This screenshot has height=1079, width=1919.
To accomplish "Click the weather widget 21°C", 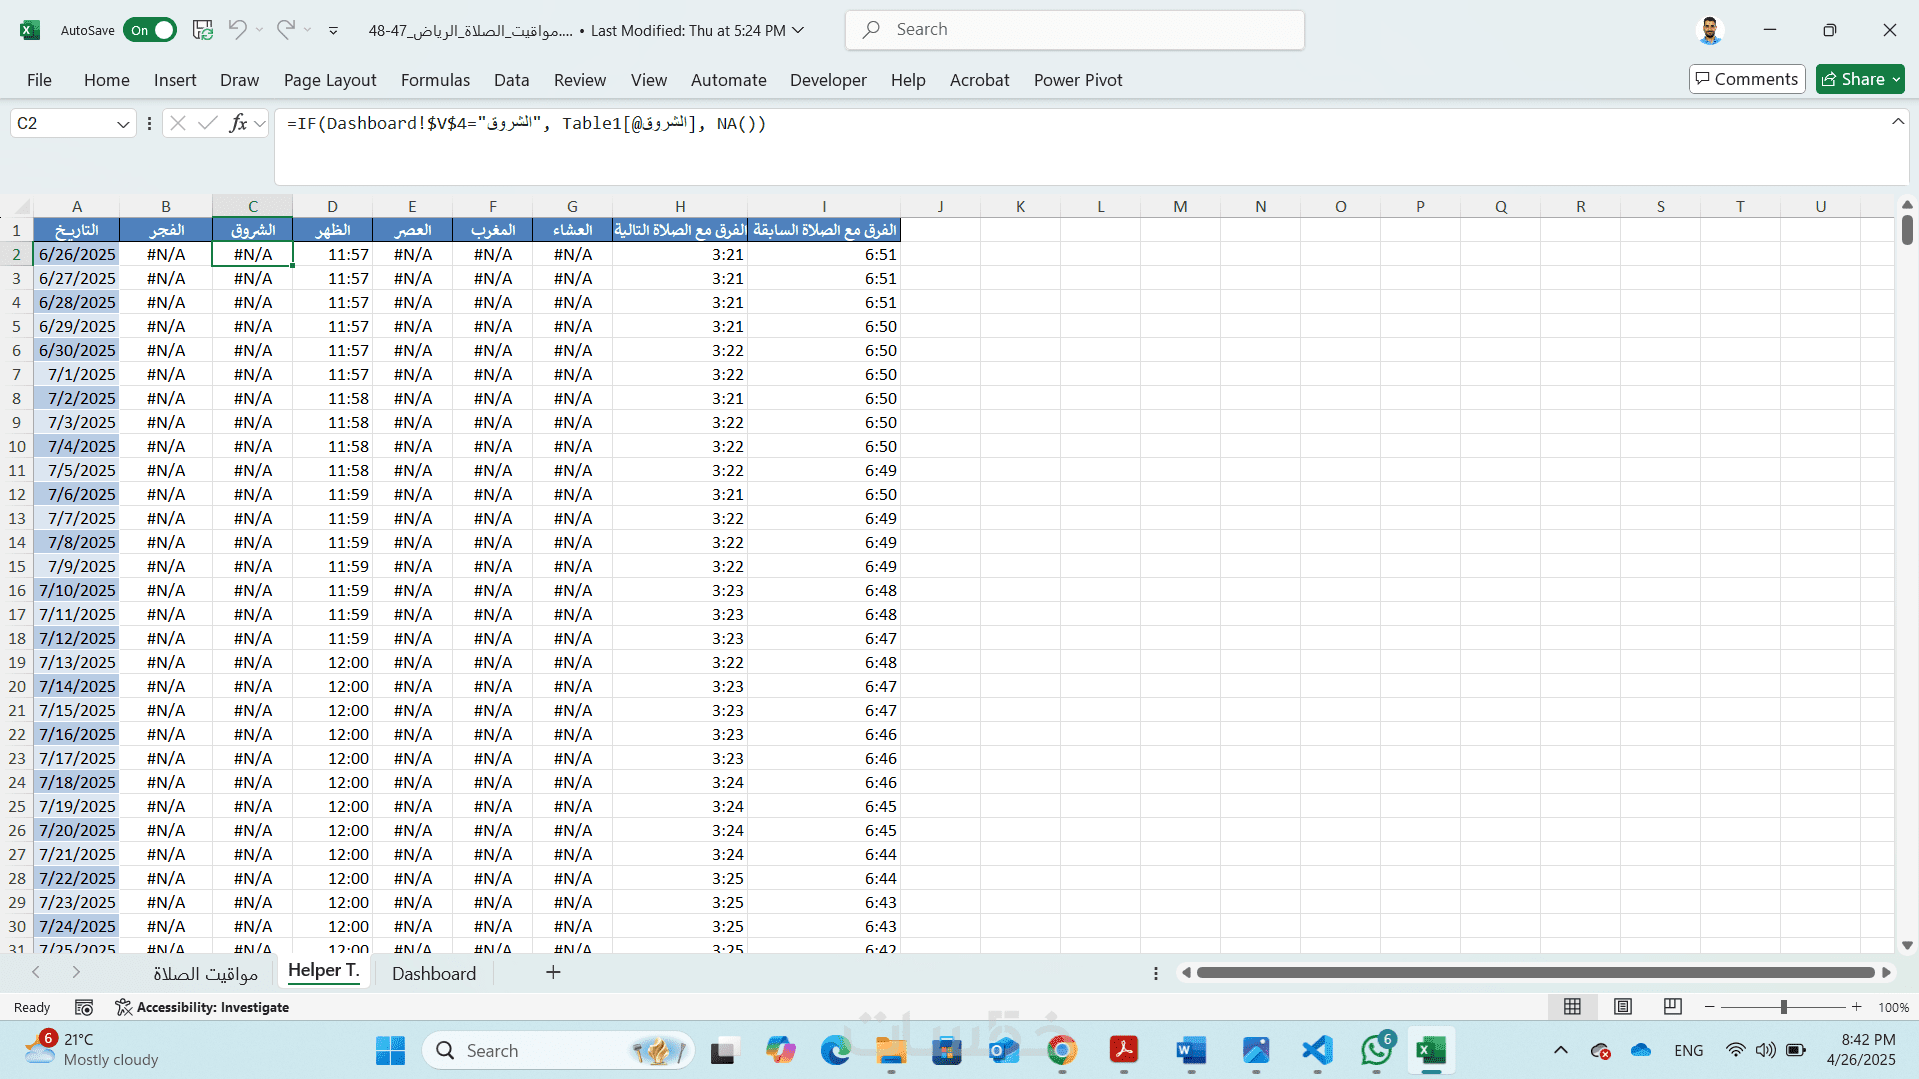I will [x=92, y=1049].
